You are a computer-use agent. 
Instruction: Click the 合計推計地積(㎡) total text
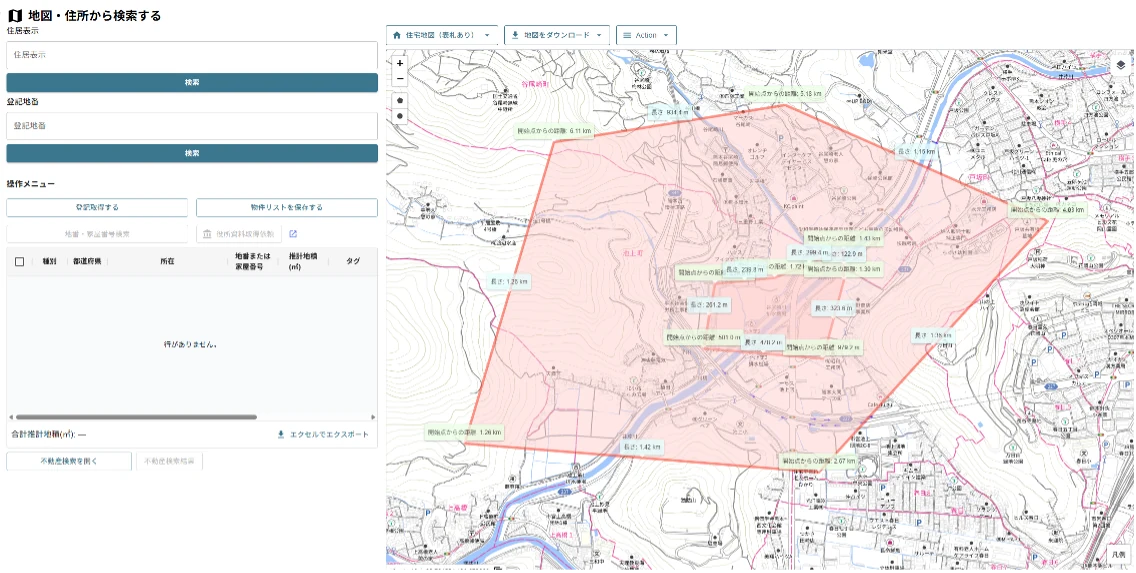click(49, 435)
